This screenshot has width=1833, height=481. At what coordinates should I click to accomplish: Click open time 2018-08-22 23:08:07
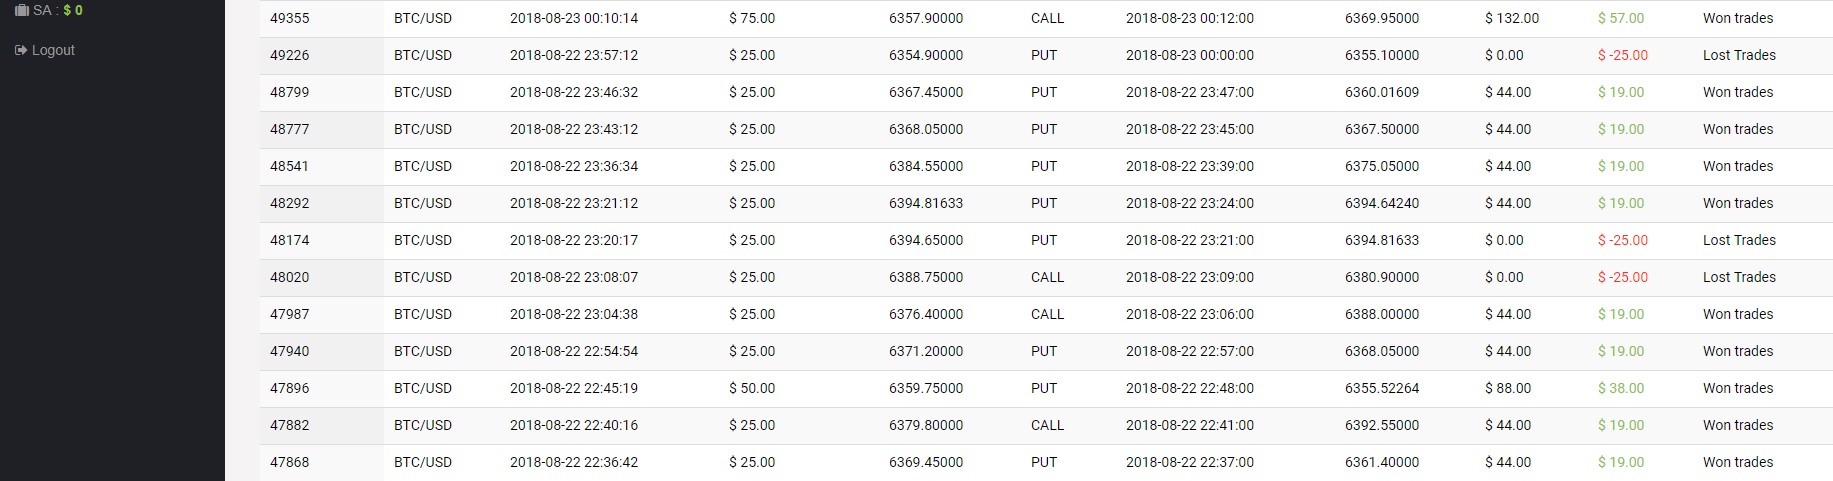[574, 277]
